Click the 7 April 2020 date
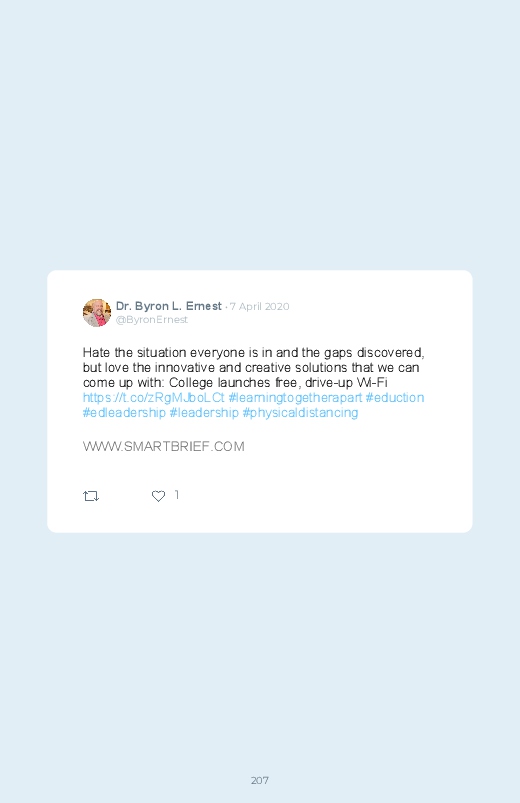This screenshot has height=803, width=520. [259, 306]
